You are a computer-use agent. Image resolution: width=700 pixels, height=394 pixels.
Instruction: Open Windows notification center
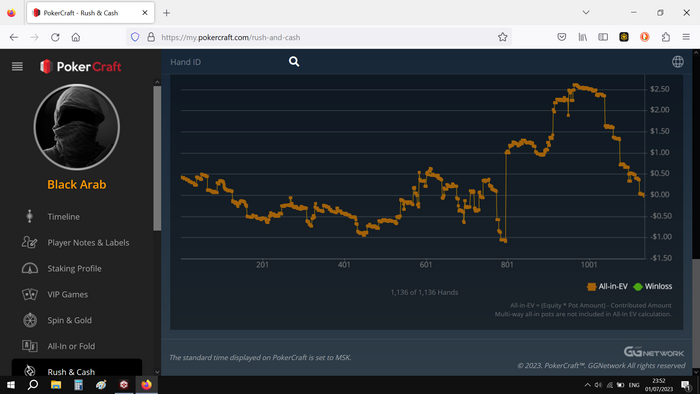pos(686,385)
